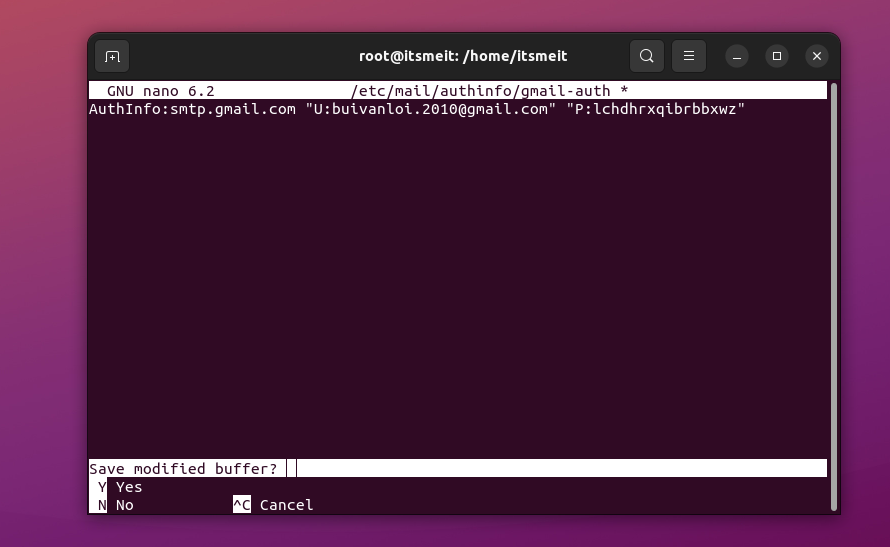890x547 pixels.
Task: Maximize the terminal window
Action: [777, 56]
